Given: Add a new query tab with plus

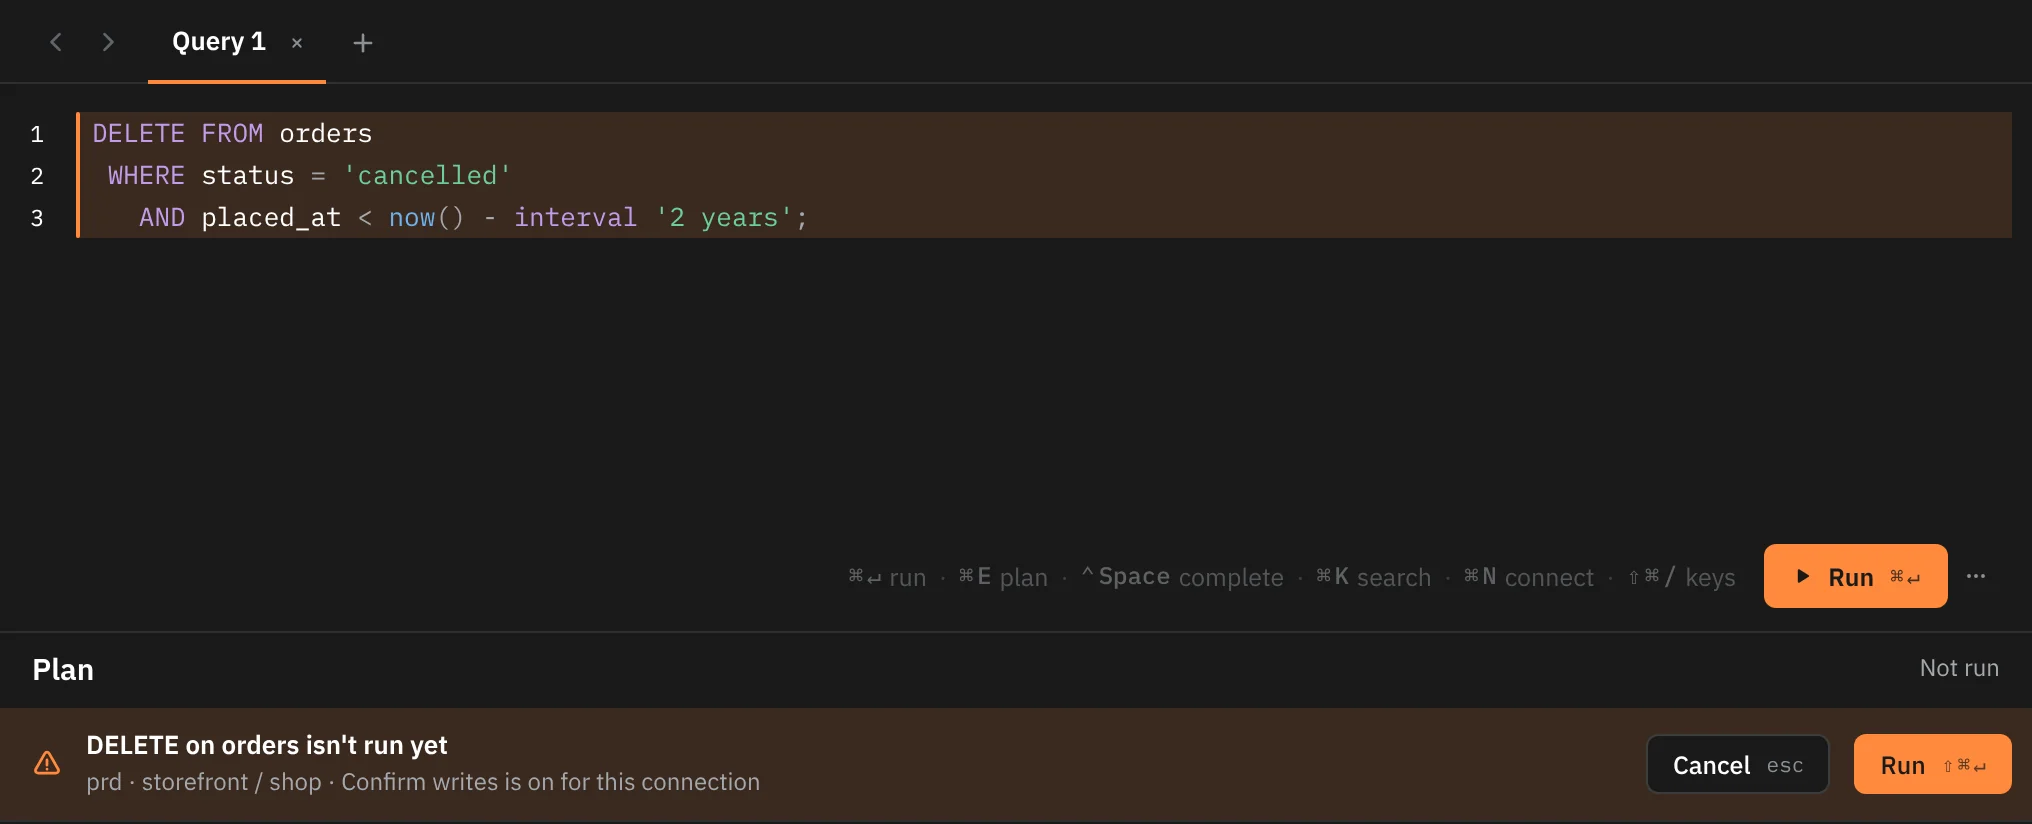Looking at the screenshot, I should pos(363,43).
